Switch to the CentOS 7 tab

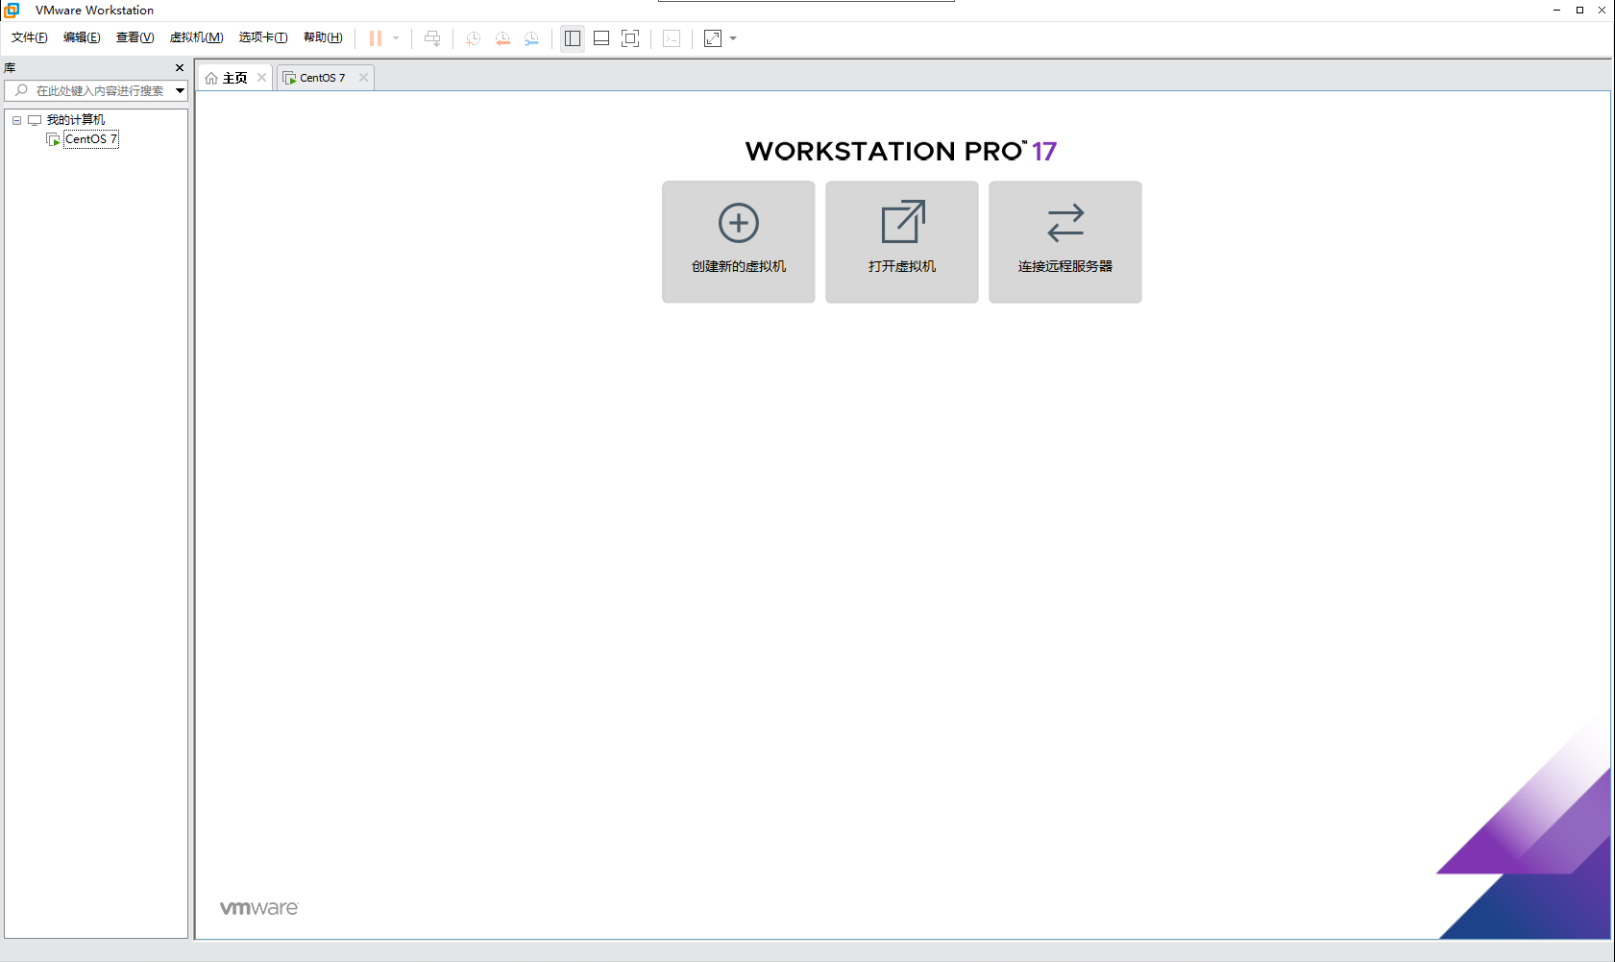pyautogui.click(x=321, y=78)
